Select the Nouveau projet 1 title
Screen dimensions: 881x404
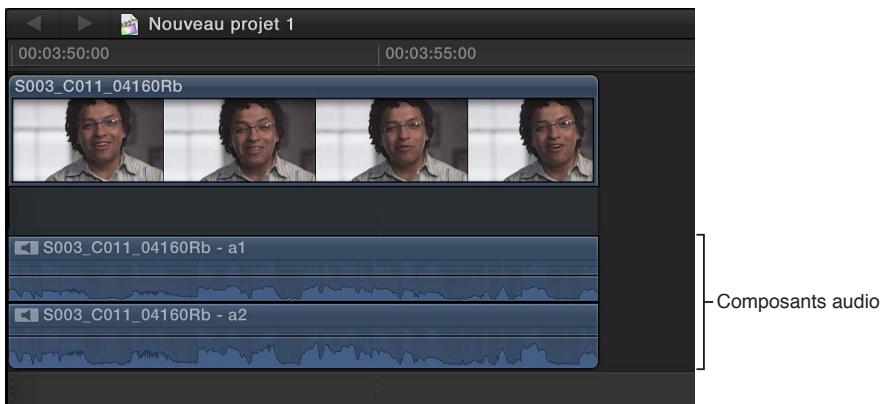click(221, 24)
